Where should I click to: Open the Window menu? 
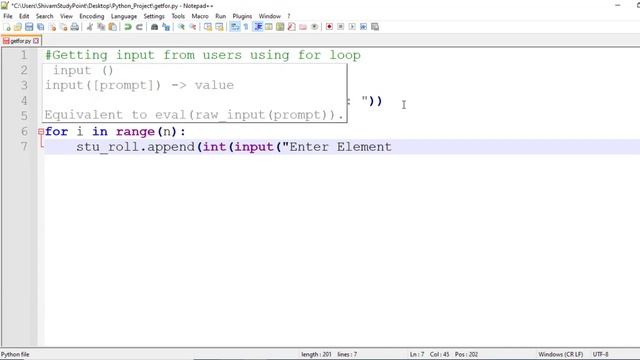[x=270, y=16]
